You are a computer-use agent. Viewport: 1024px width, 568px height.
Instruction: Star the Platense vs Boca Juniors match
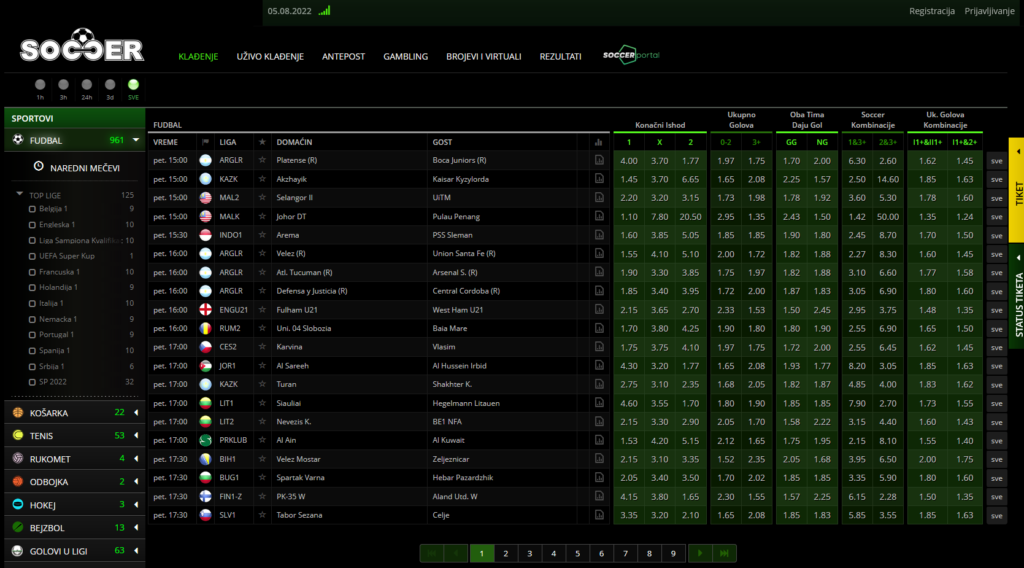[x=262, y=160]
